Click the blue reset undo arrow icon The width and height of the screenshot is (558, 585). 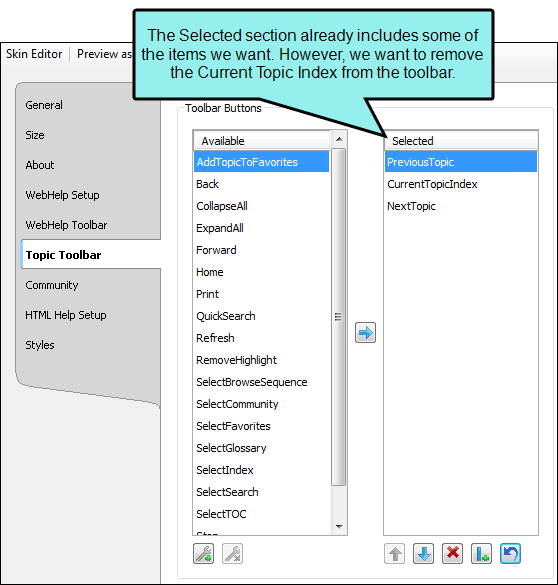click(510, 553)
